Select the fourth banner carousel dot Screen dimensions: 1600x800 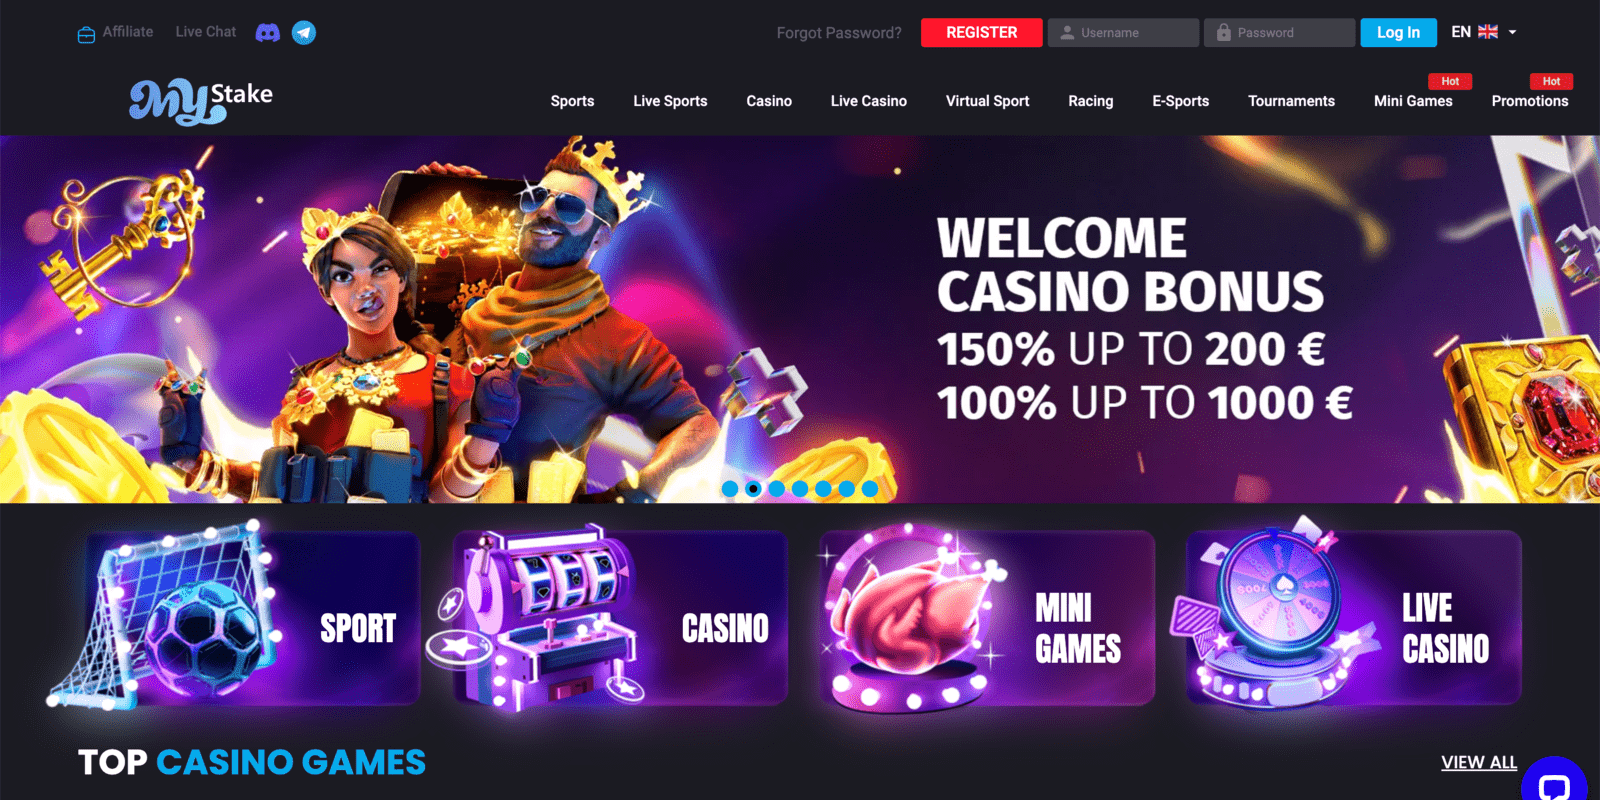(x=800, y=489)
